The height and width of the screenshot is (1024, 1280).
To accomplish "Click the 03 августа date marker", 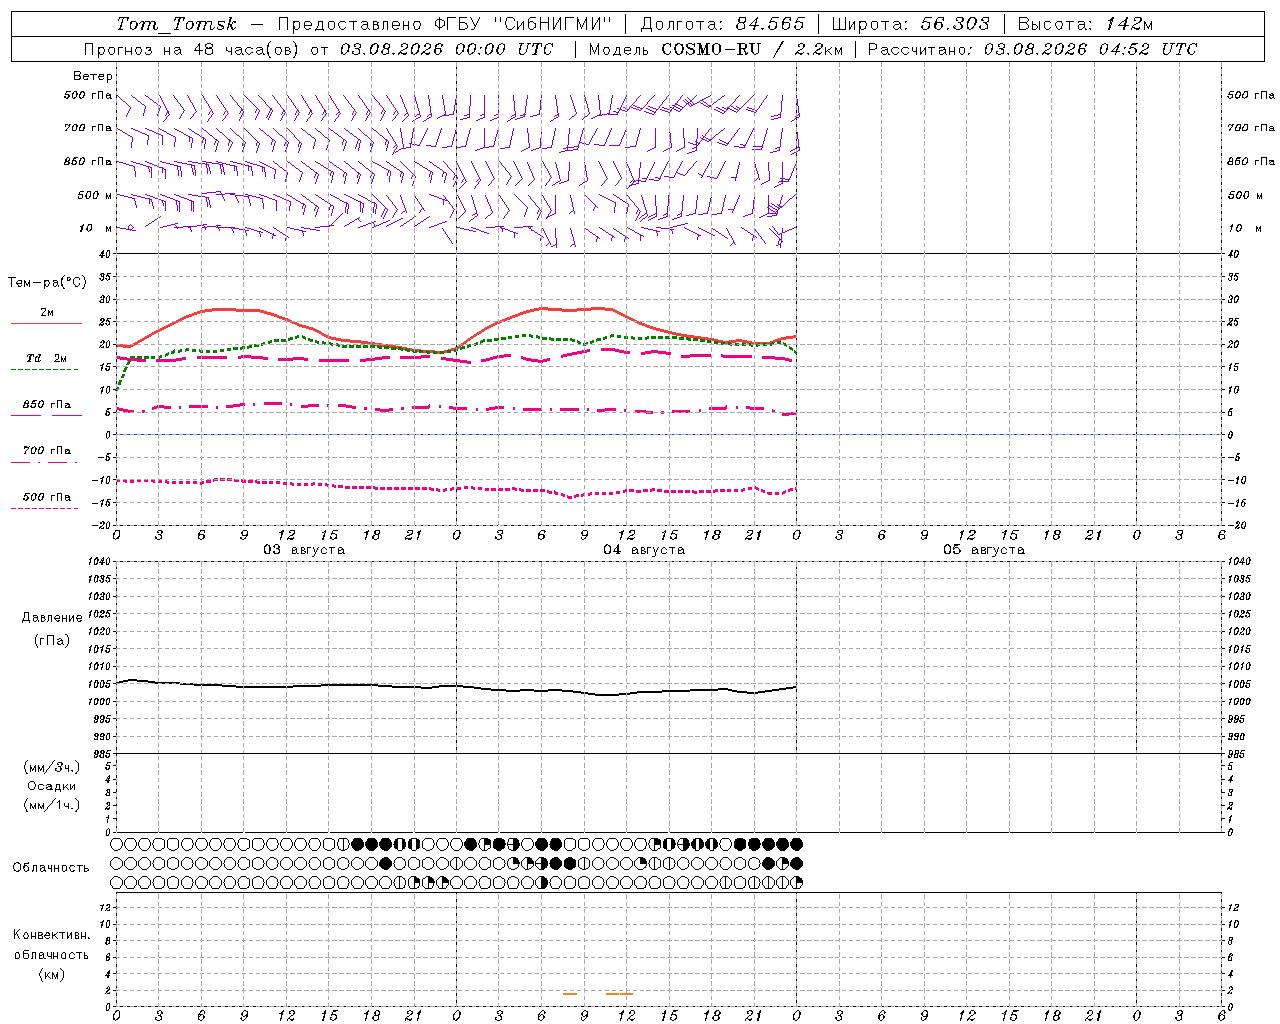I will [x=304, y=550].
